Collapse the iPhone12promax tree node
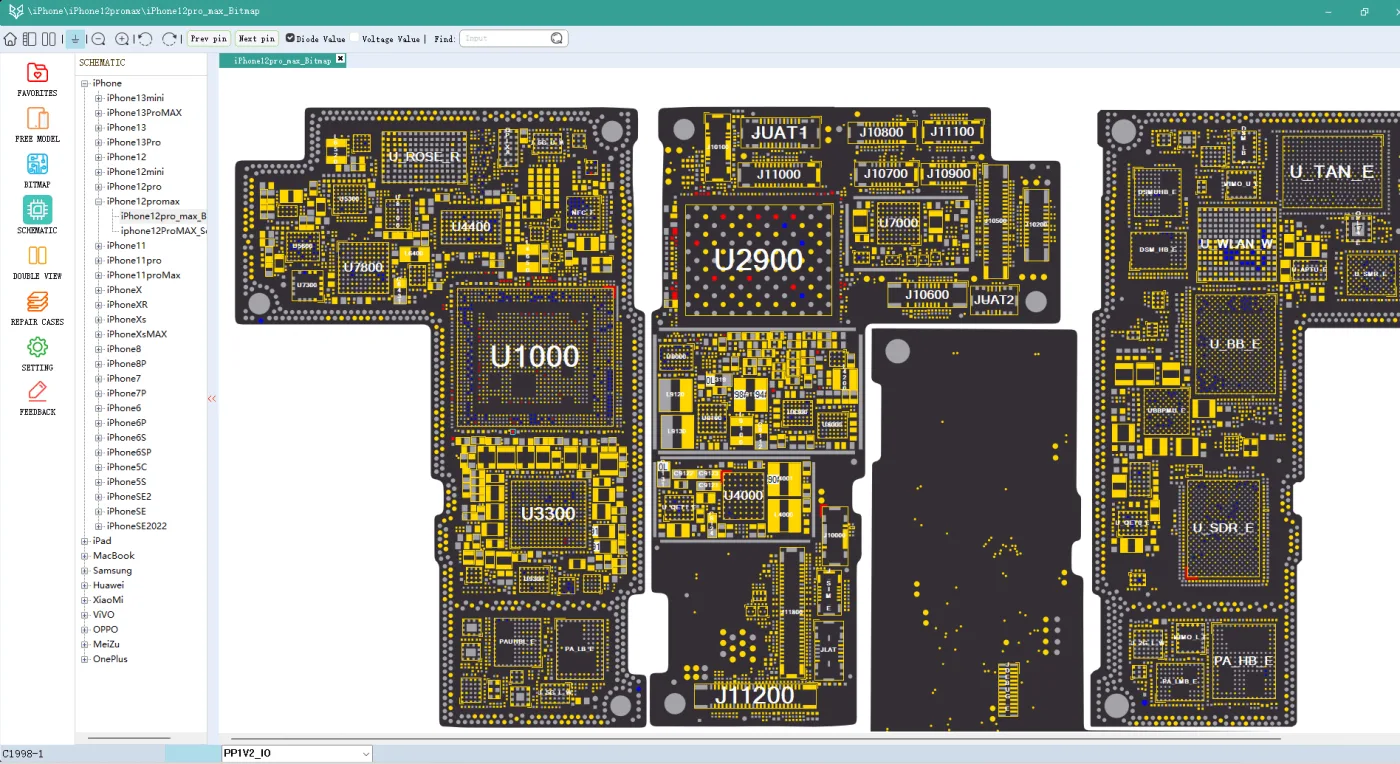1400x764 pixels. pyautogui.click(x=99, y=201)
